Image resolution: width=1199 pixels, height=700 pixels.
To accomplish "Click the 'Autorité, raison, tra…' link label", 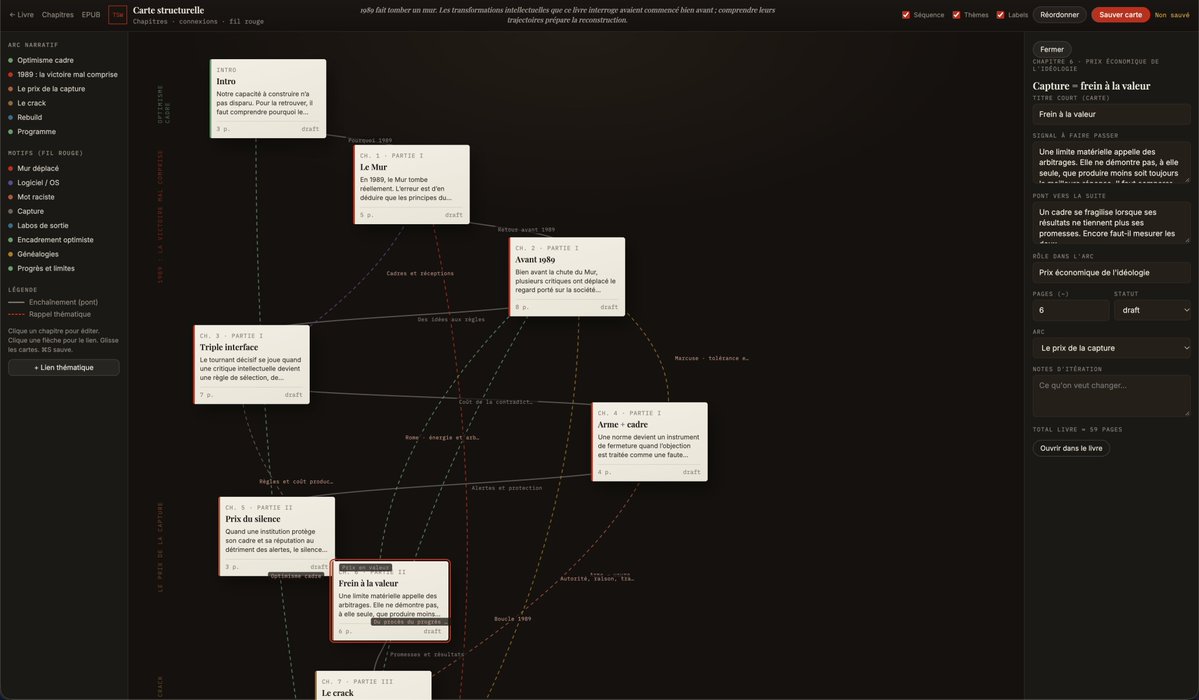I will tap(597, 579).
